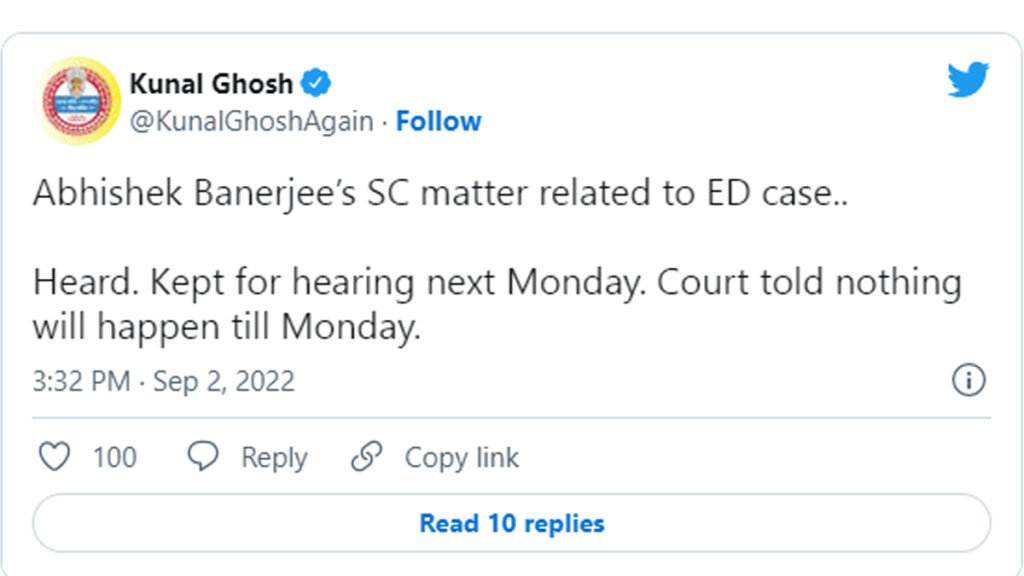This screenshot has height=576, width=1024.
Task: Click the heart like icon
Action: click(x=54, y=457)
